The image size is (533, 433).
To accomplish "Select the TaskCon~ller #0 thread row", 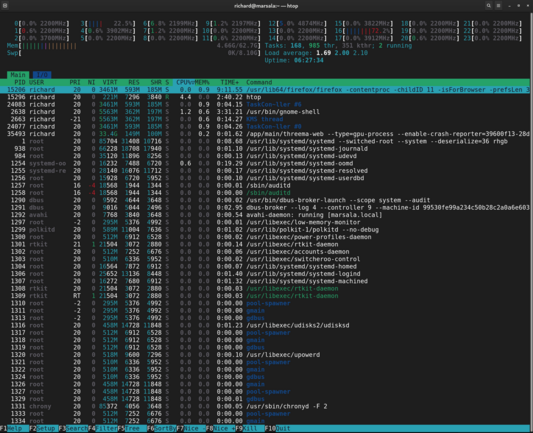I will tap(265, 126).
